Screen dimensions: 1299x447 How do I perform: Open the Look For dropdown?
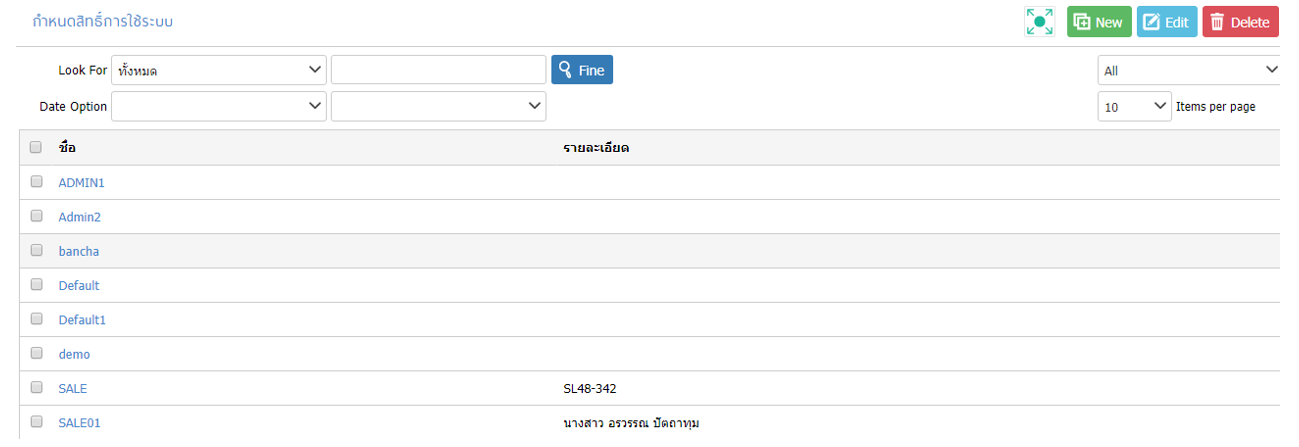[219, 70]
